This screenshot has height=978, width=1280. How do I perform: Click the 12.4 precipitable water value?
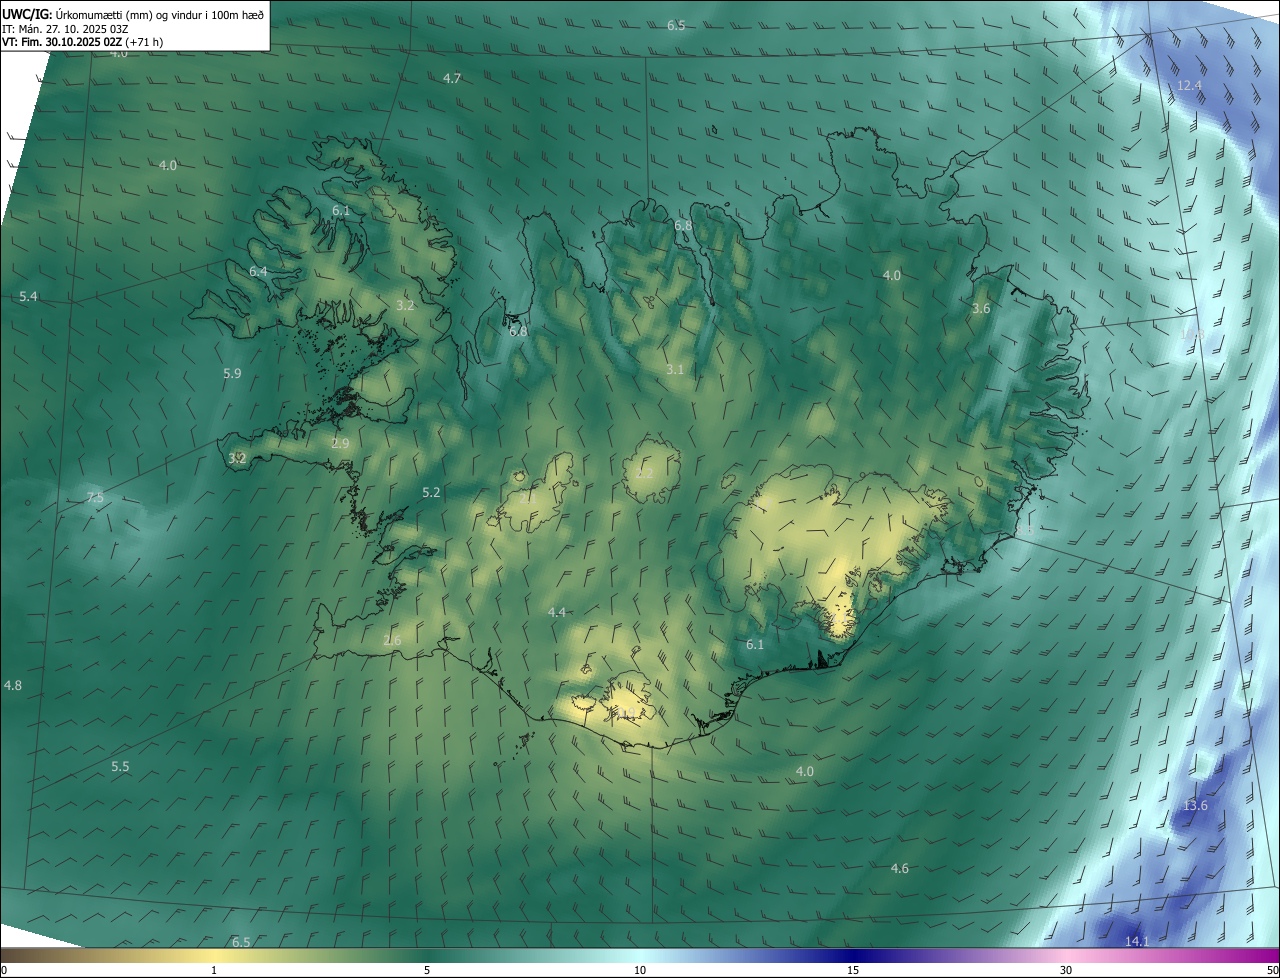pos(1189,86)
